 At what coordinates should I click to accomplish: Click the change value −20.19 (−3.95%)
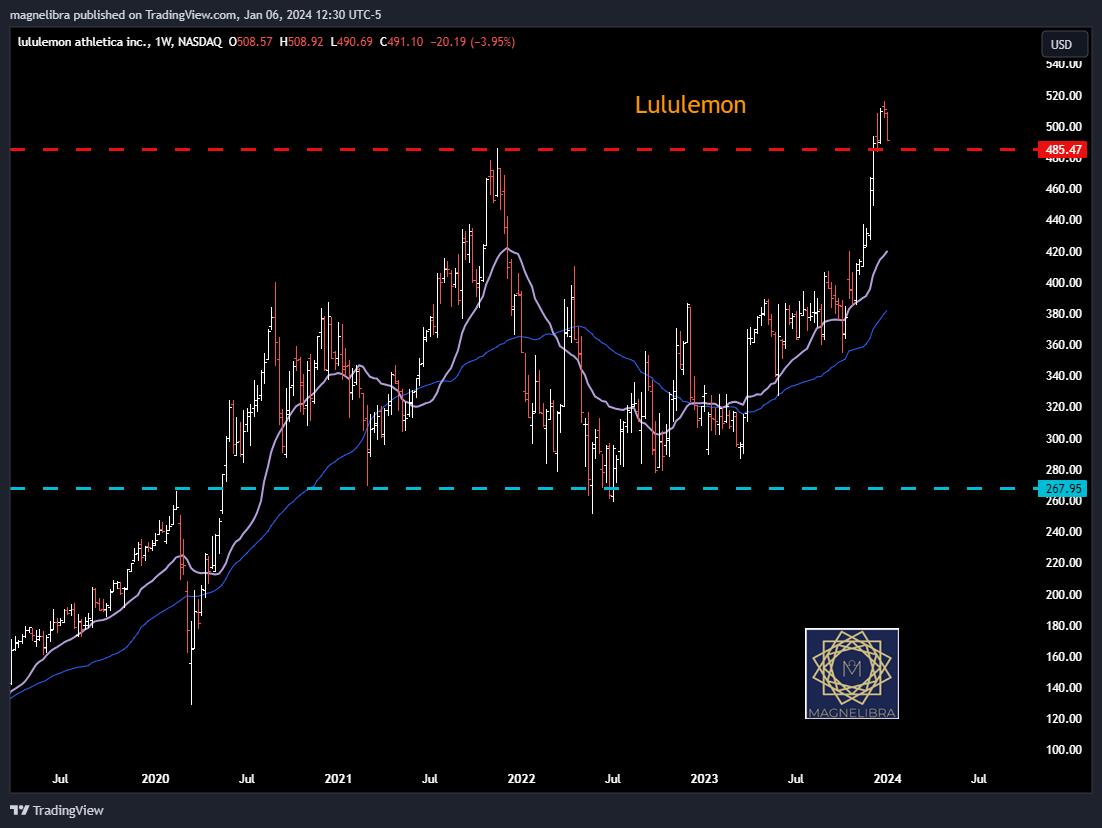[x=473, y=42]
